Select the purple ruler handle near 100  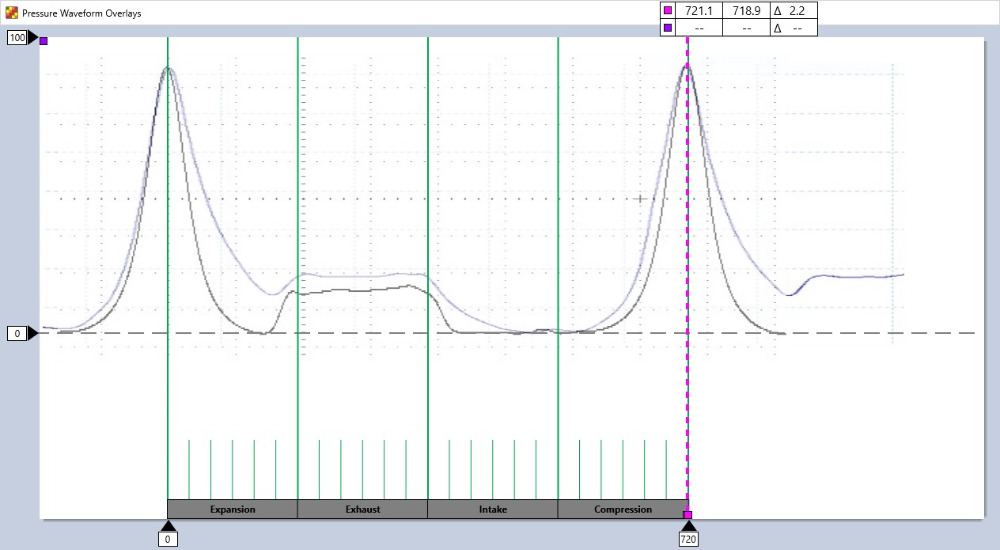(x=43, y=41)
